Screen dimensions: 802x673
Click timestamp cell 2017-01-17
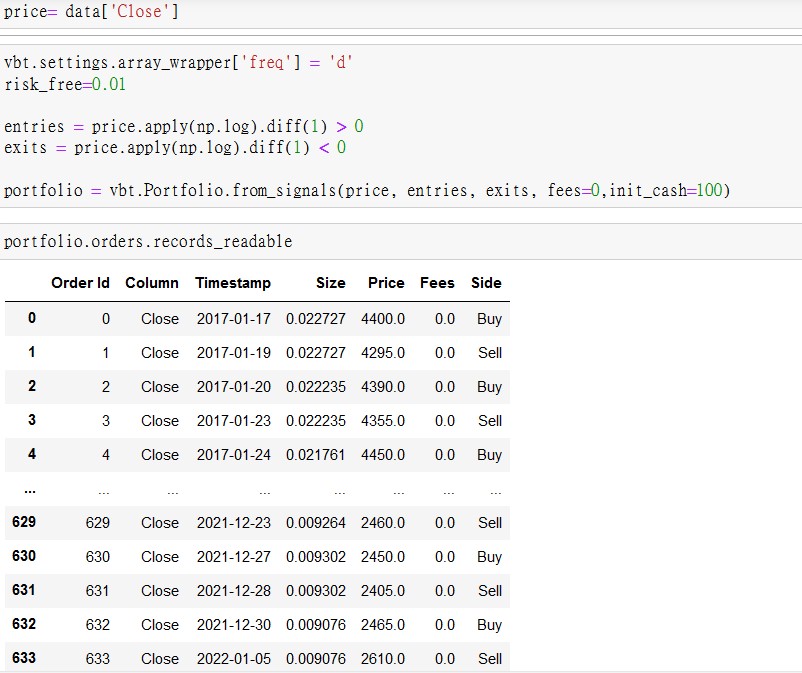(x=234, y=319)
